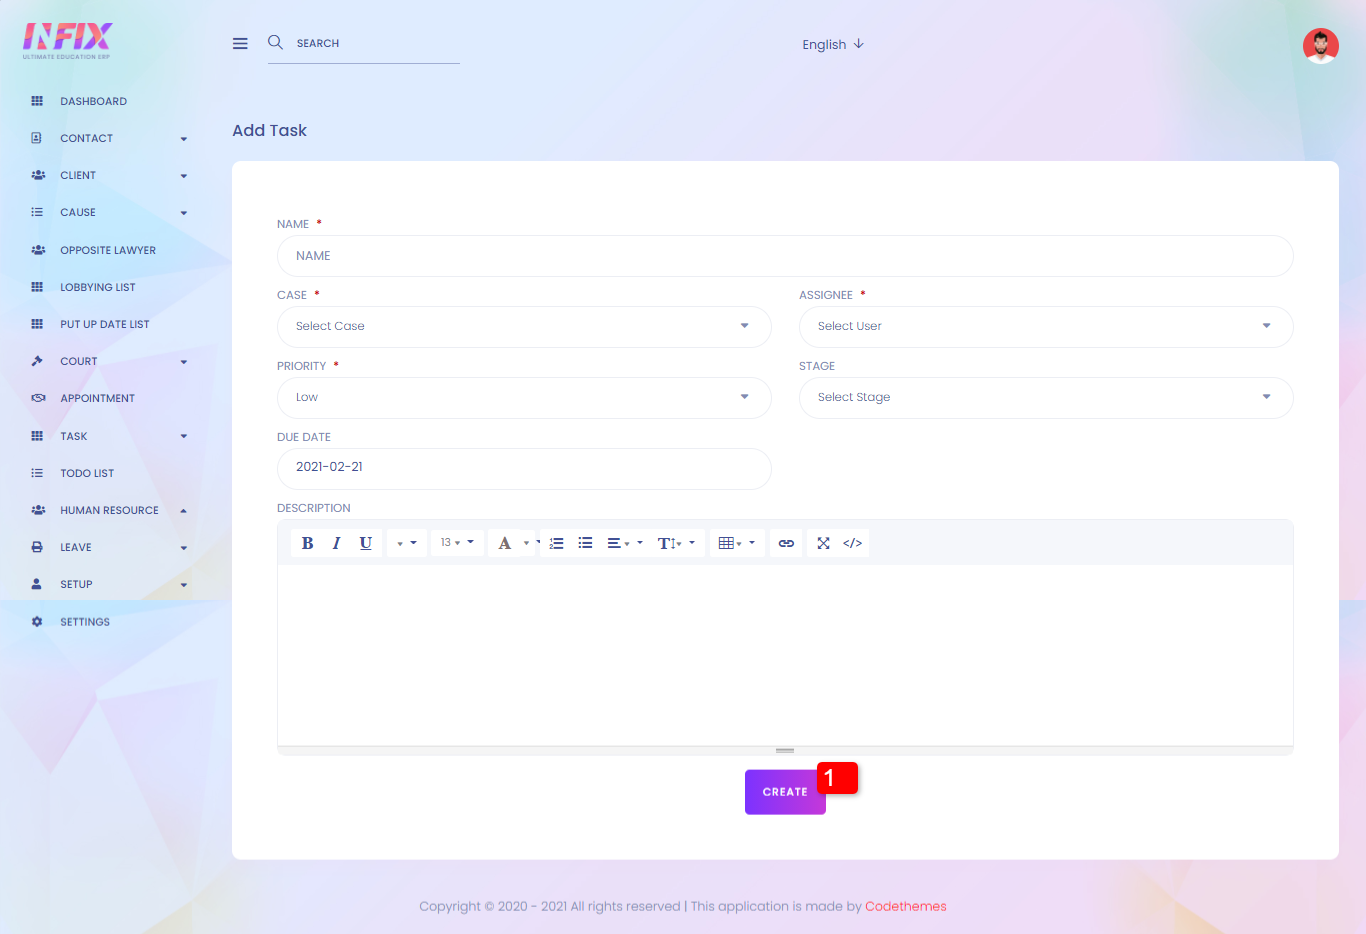Open code view in the editor
The width and height of the screenshot is (1366, 934).
click(x=852, y=543)
